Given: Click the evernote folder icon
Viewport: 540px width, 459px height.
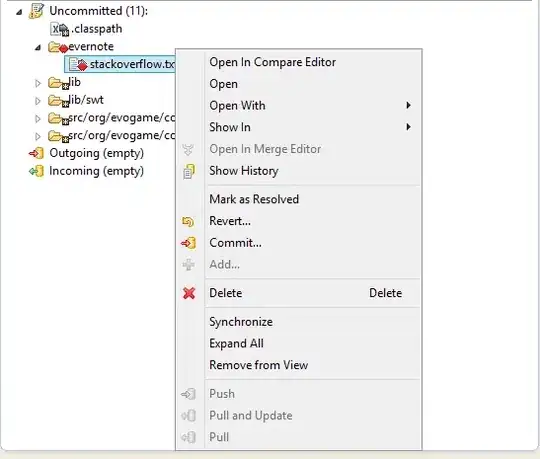Looking at the screenshot, I should 58,47.
